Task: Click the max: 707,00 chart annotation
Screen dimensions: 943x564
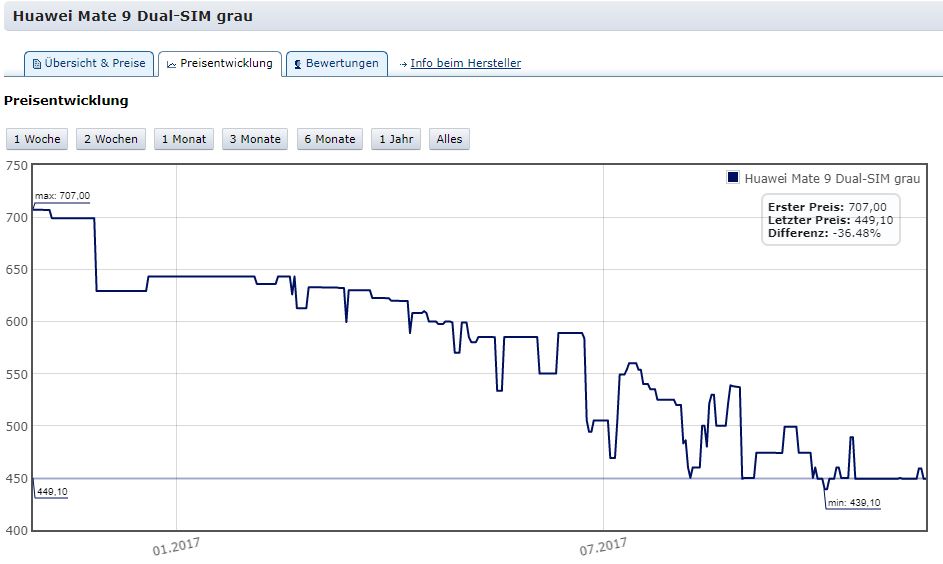Action: tap(63, 196)
